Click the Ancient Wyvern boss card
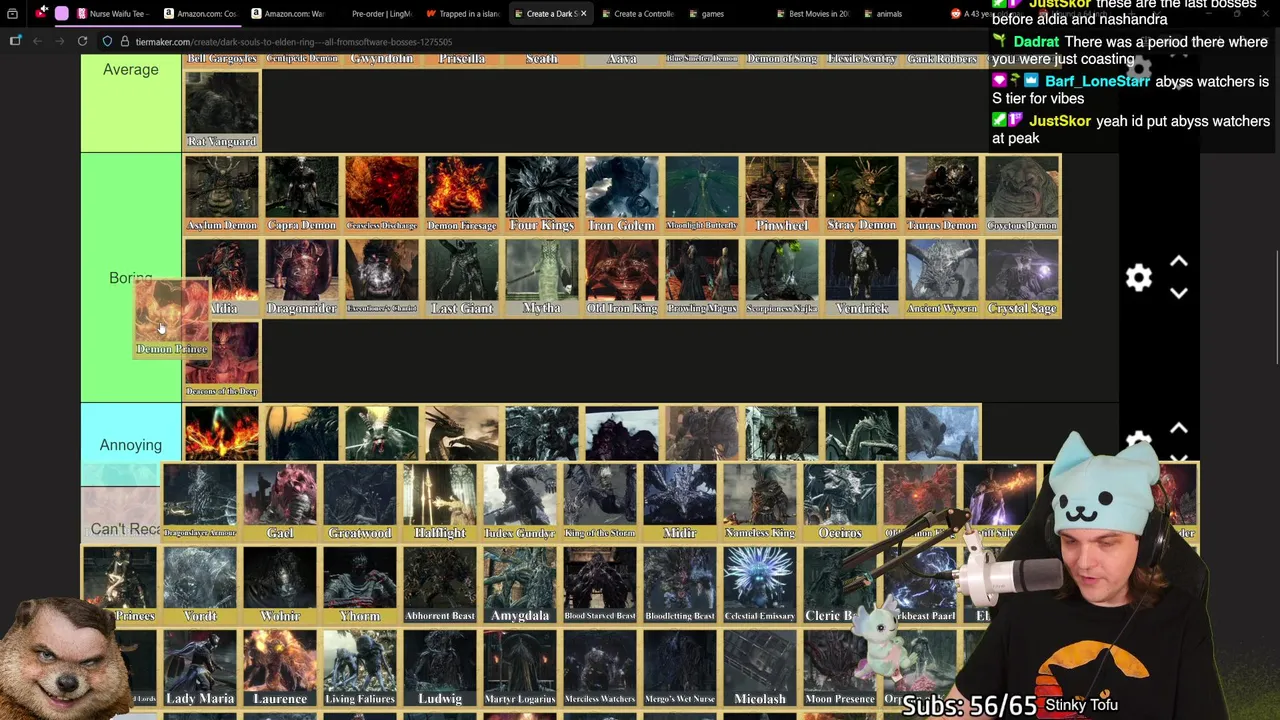 pyautogui.click(x=941, y=277)
